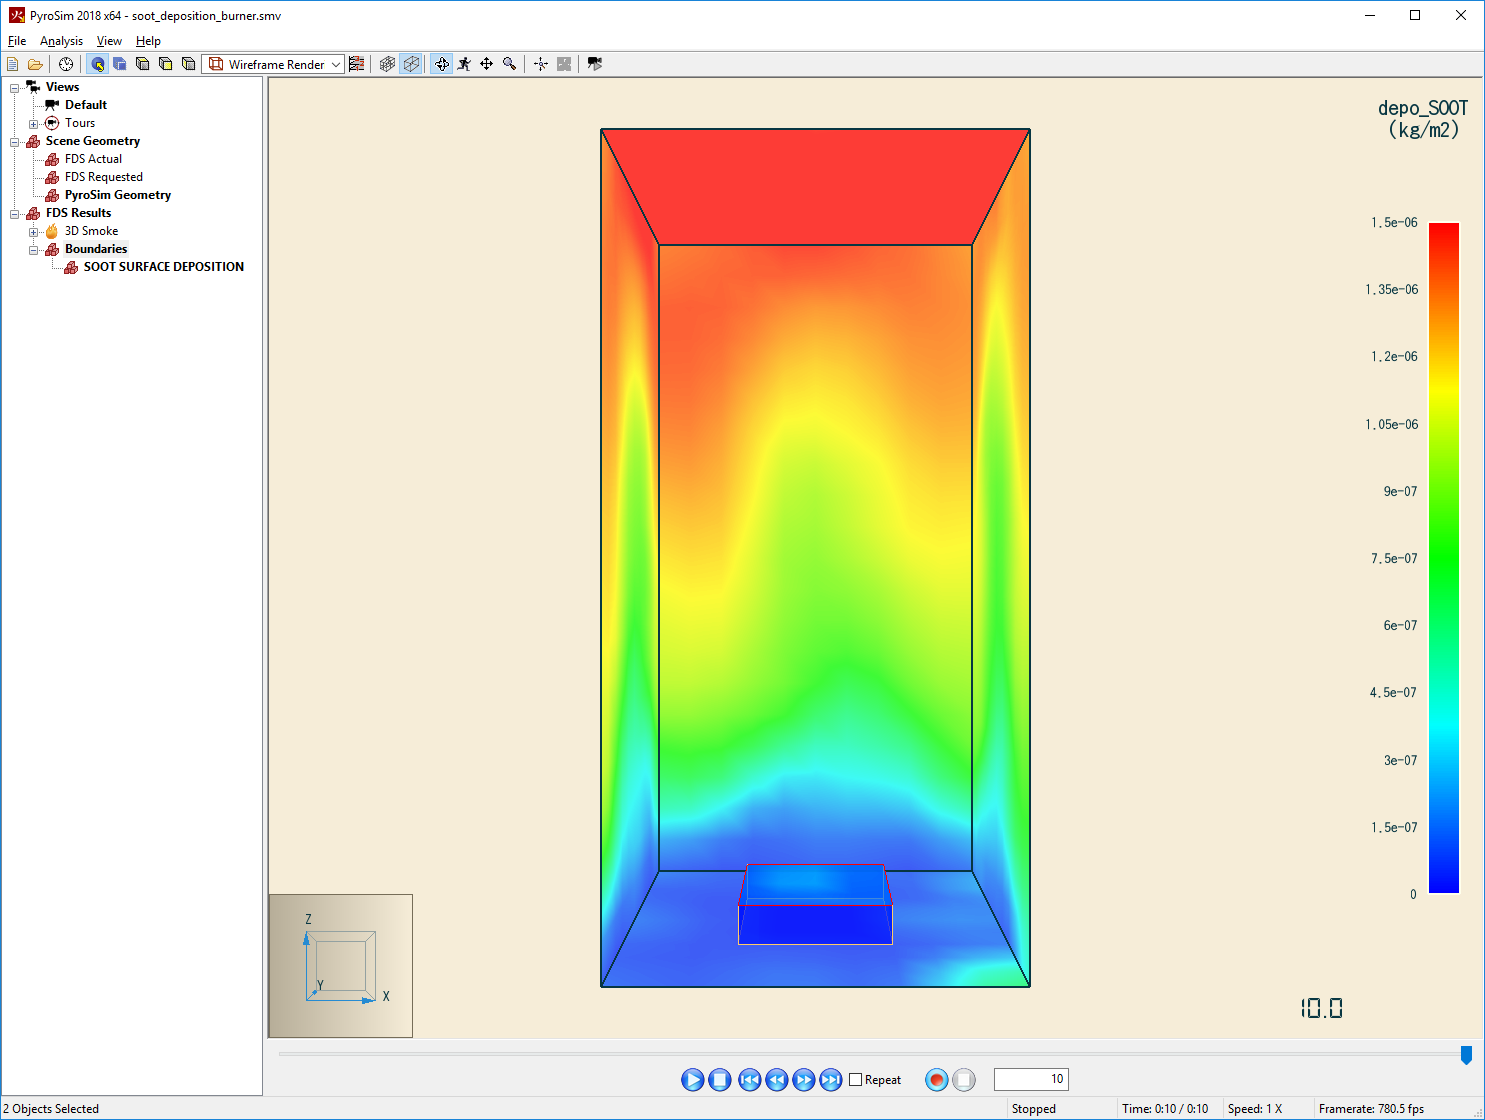Select the zoom magnifier tool
Image resolution: width=1485 pixels, height=1120 pixels.
point(510,63)
